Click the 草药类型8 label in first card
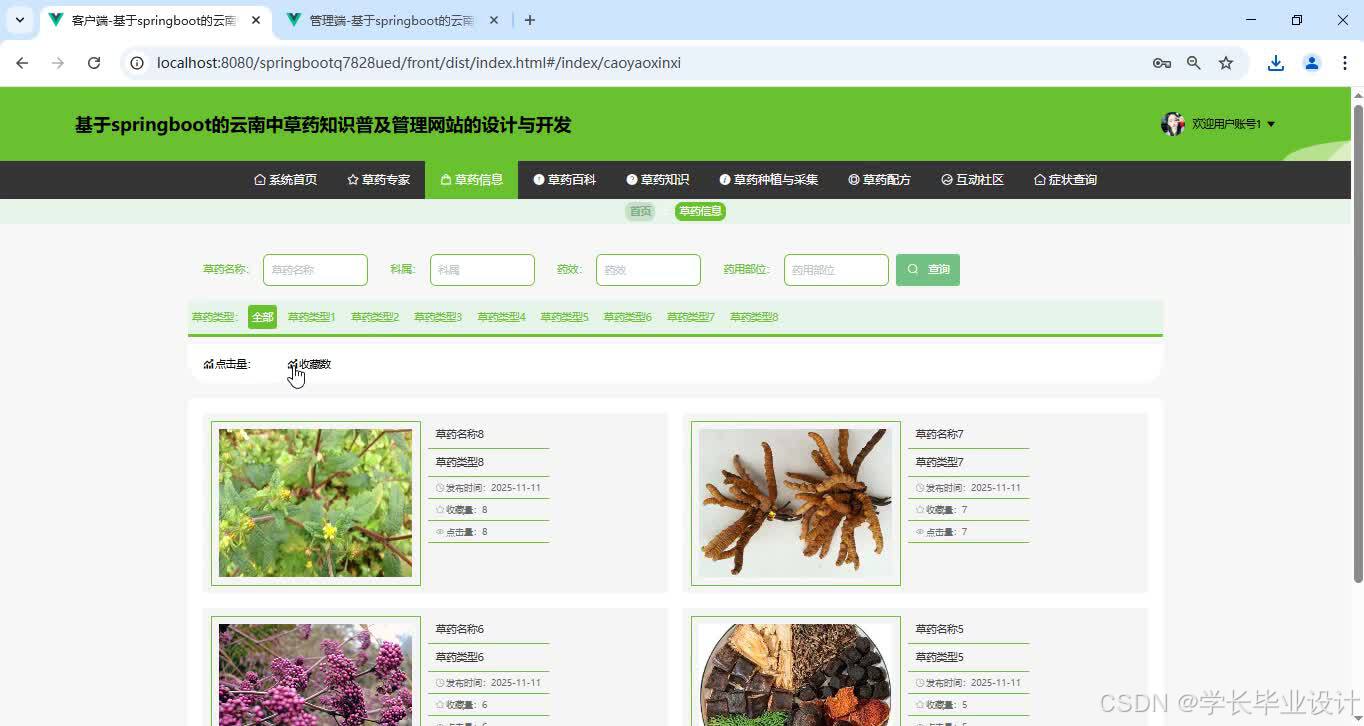Image resolution: width=1364 pixels, height=726 pixels. pos(460,462)
